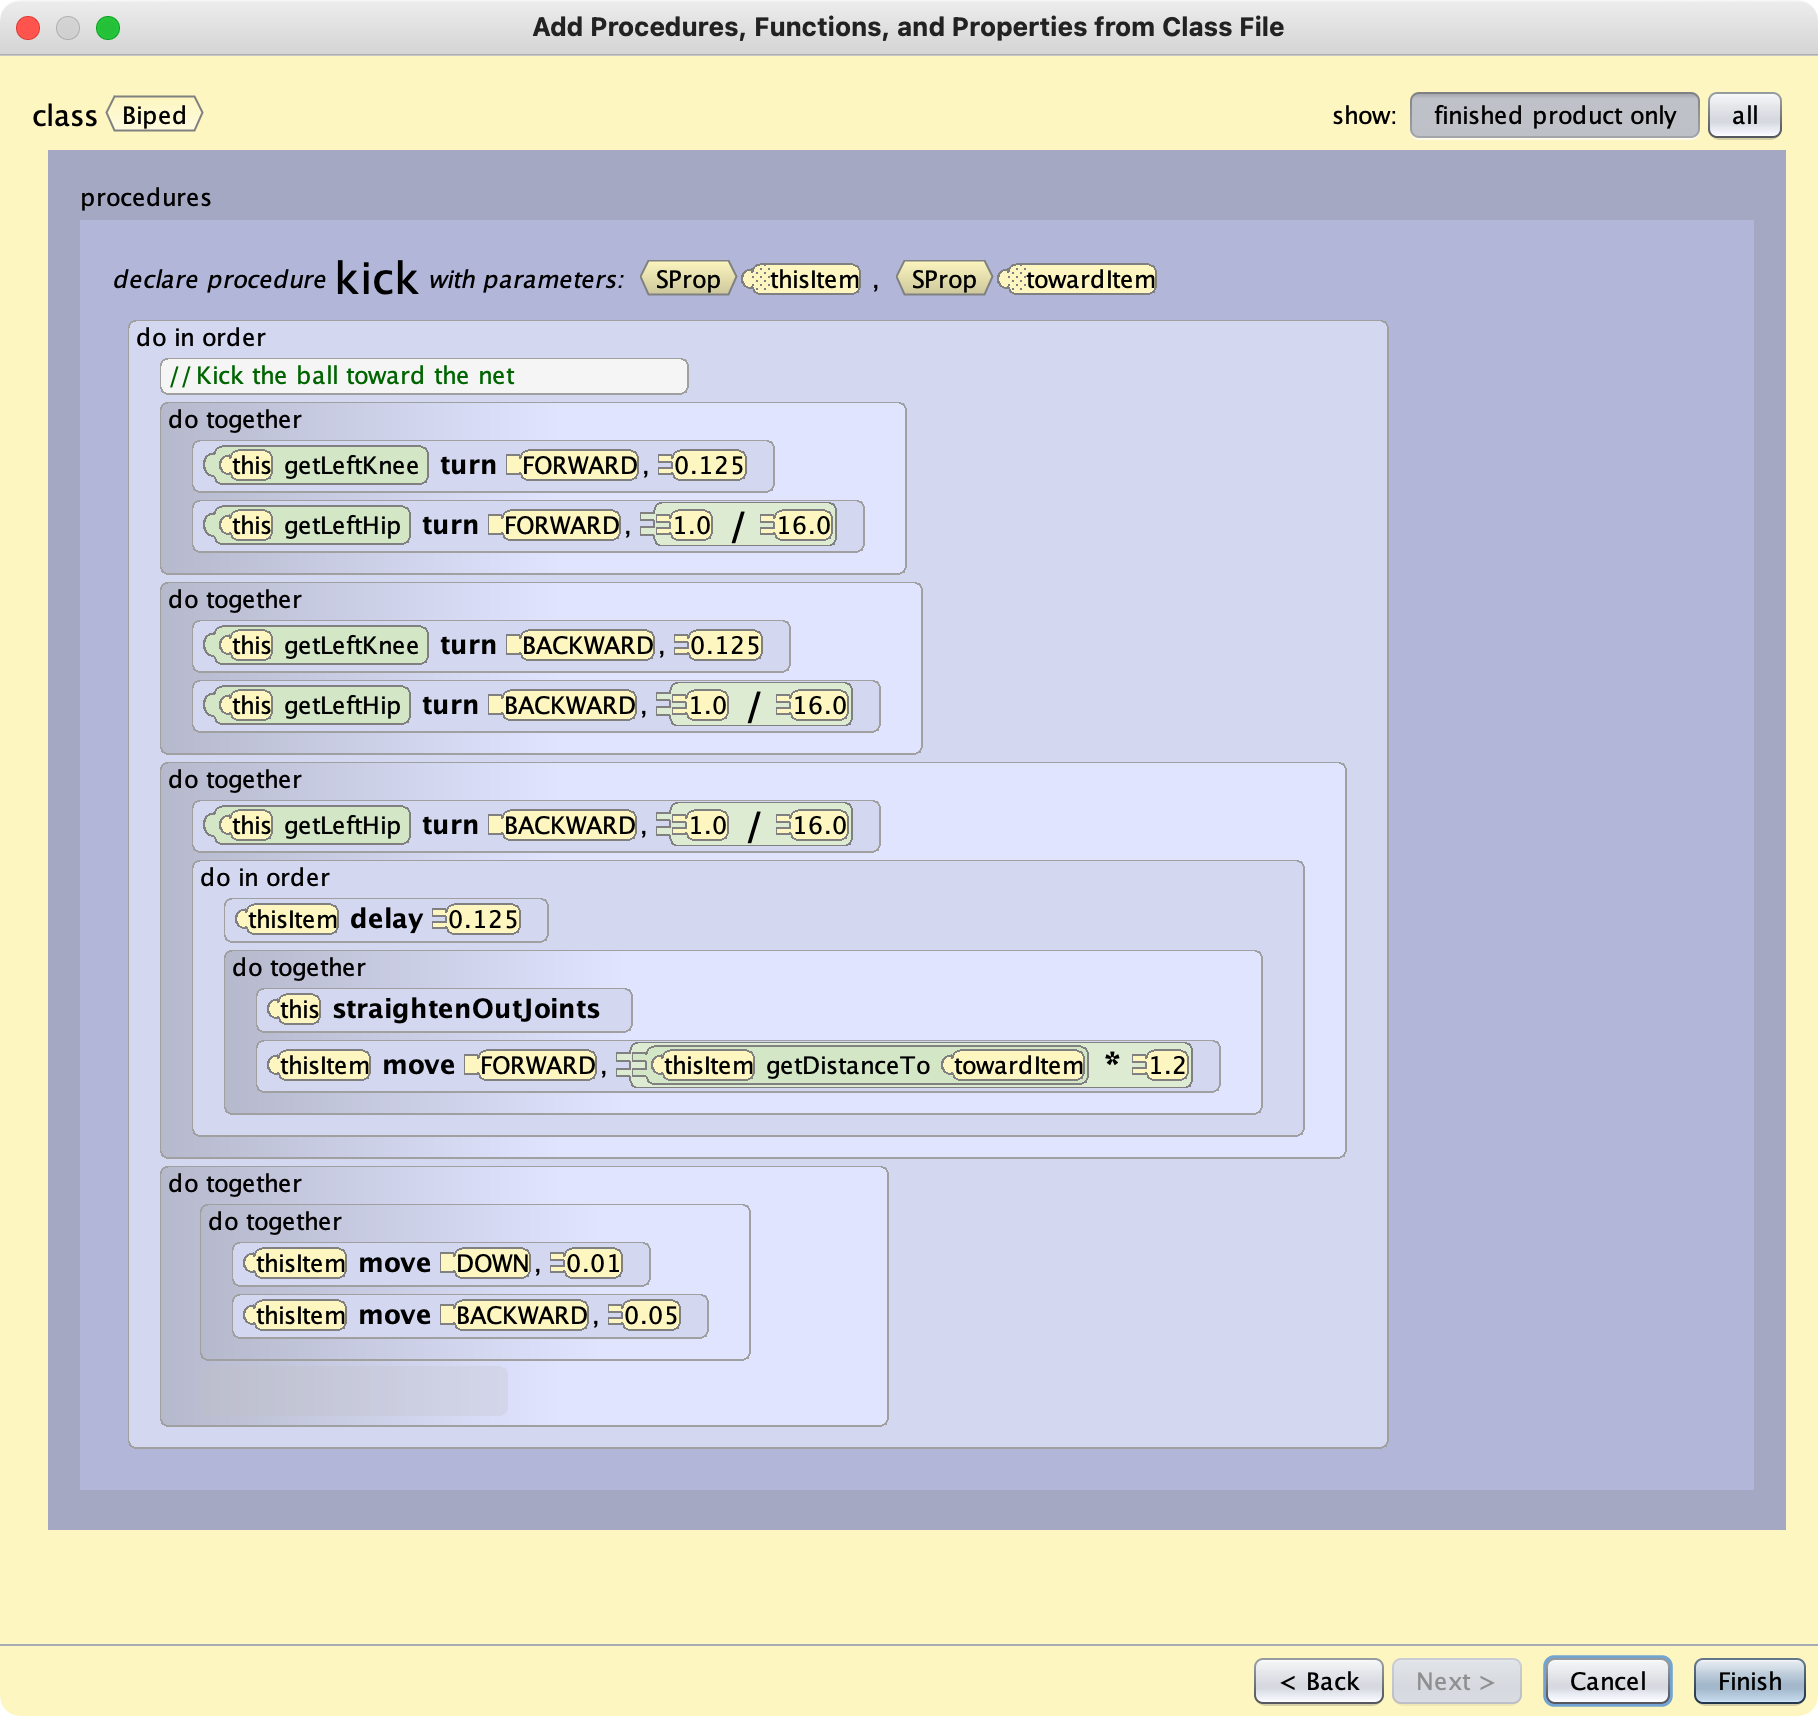This screenshot has height=1716, width=1818.
Task: Click the thisItem move DOWN statement tile
Action: pos(440,1263)
